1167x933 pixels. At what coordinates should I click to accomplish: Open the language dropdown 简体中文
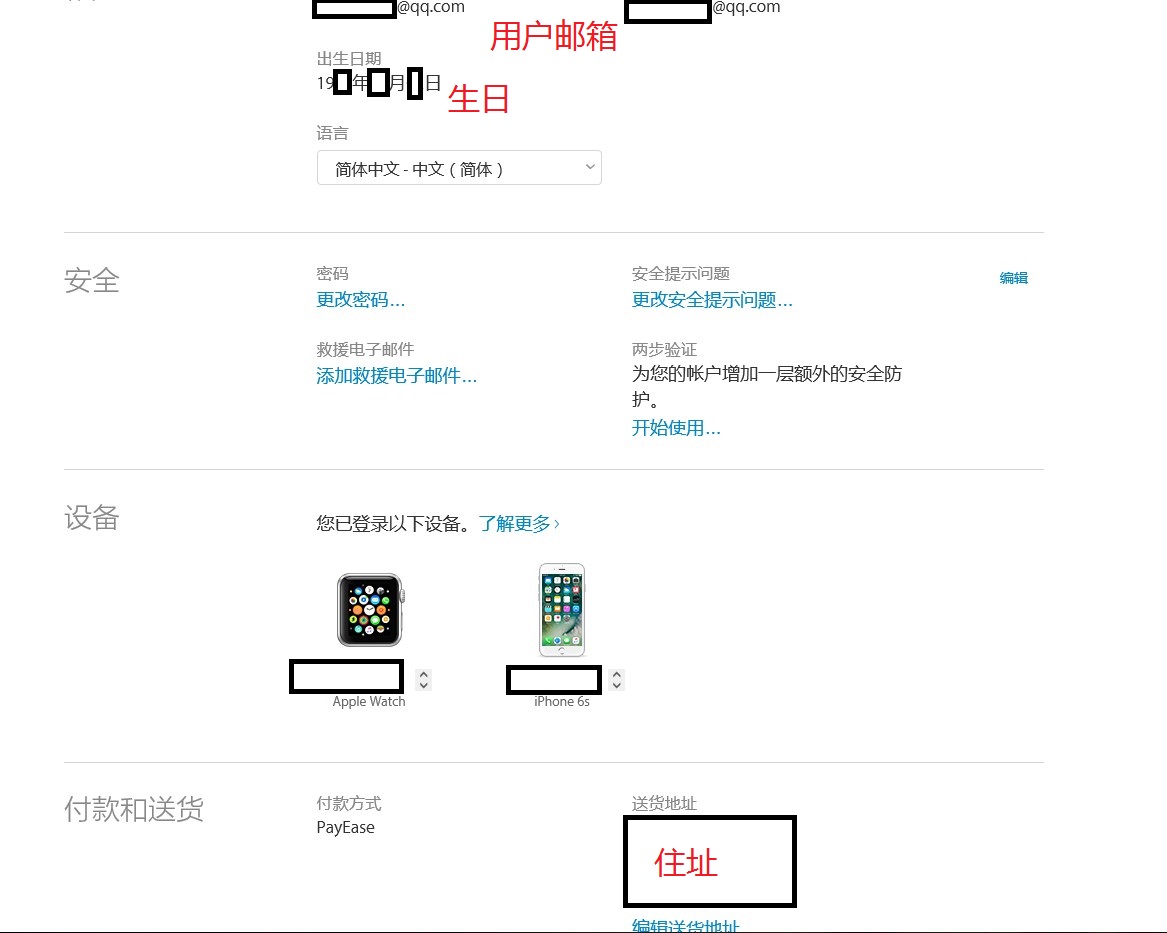(459, 168)
